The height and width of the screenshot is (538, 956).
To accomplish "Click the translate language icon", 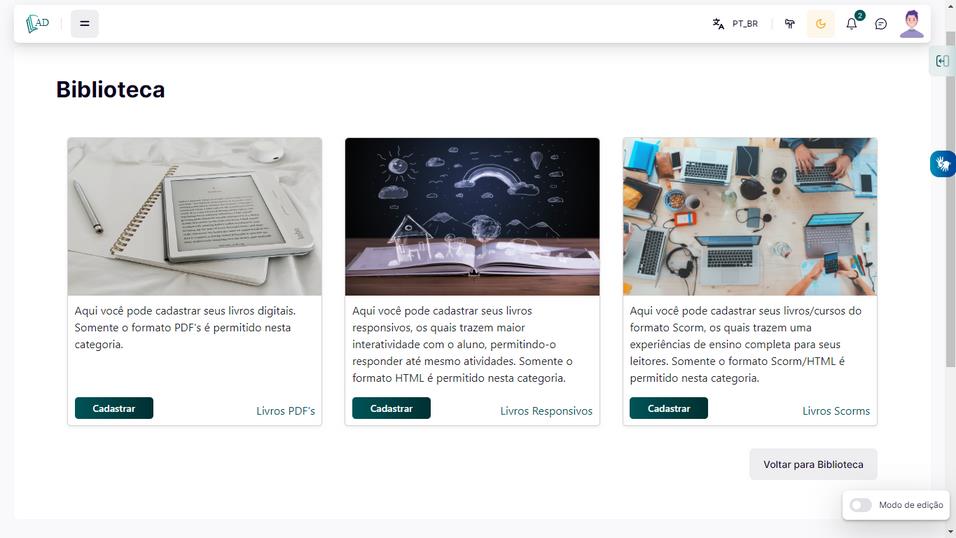I will [x=718, y=24].
